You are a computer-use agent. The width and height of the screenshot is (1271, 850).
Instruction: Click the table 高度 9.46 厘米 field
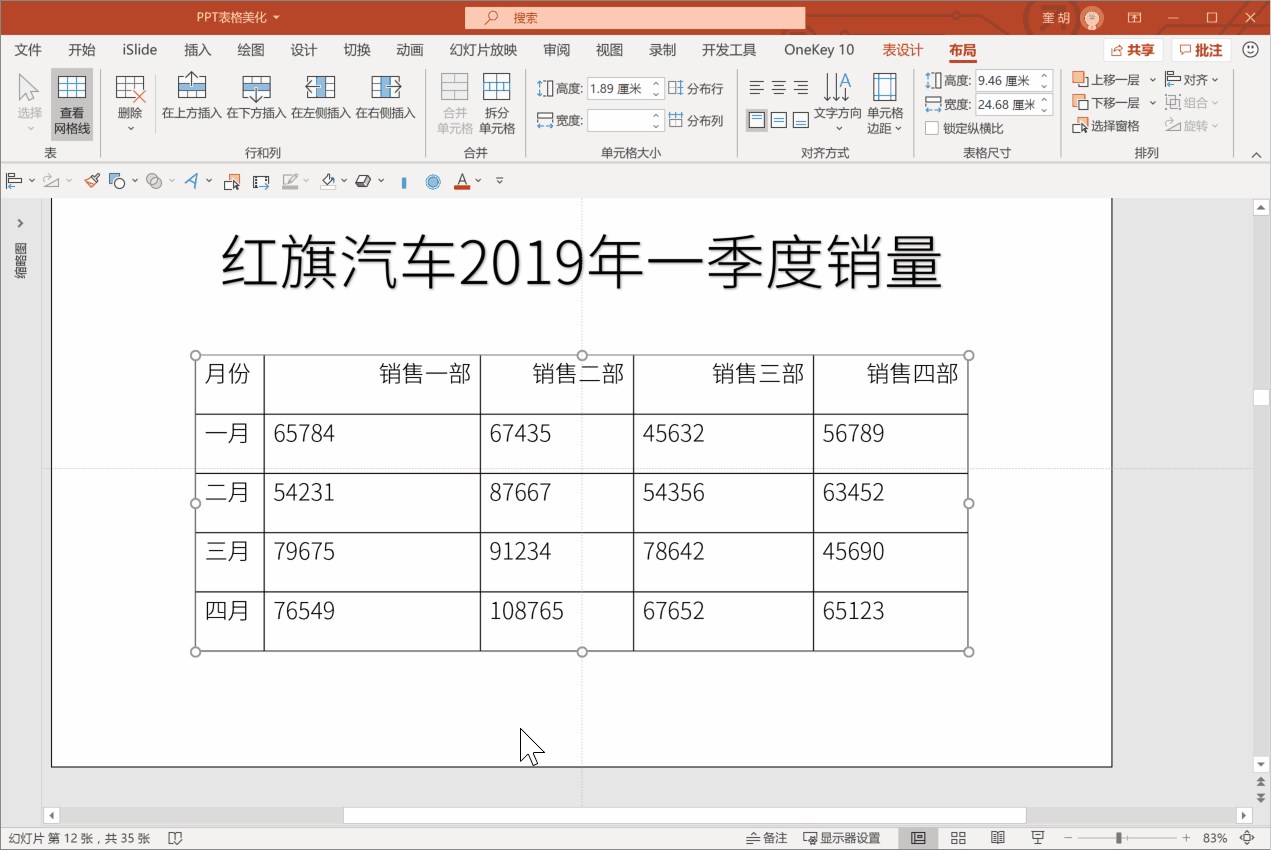click(1007, 80)
